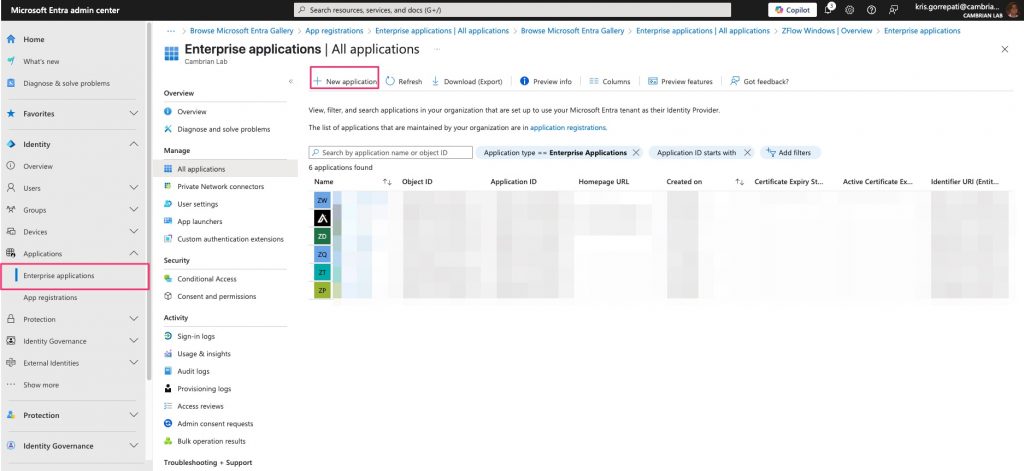Go to Home in left navigation
1024x471 pixels.
[33, 39]
